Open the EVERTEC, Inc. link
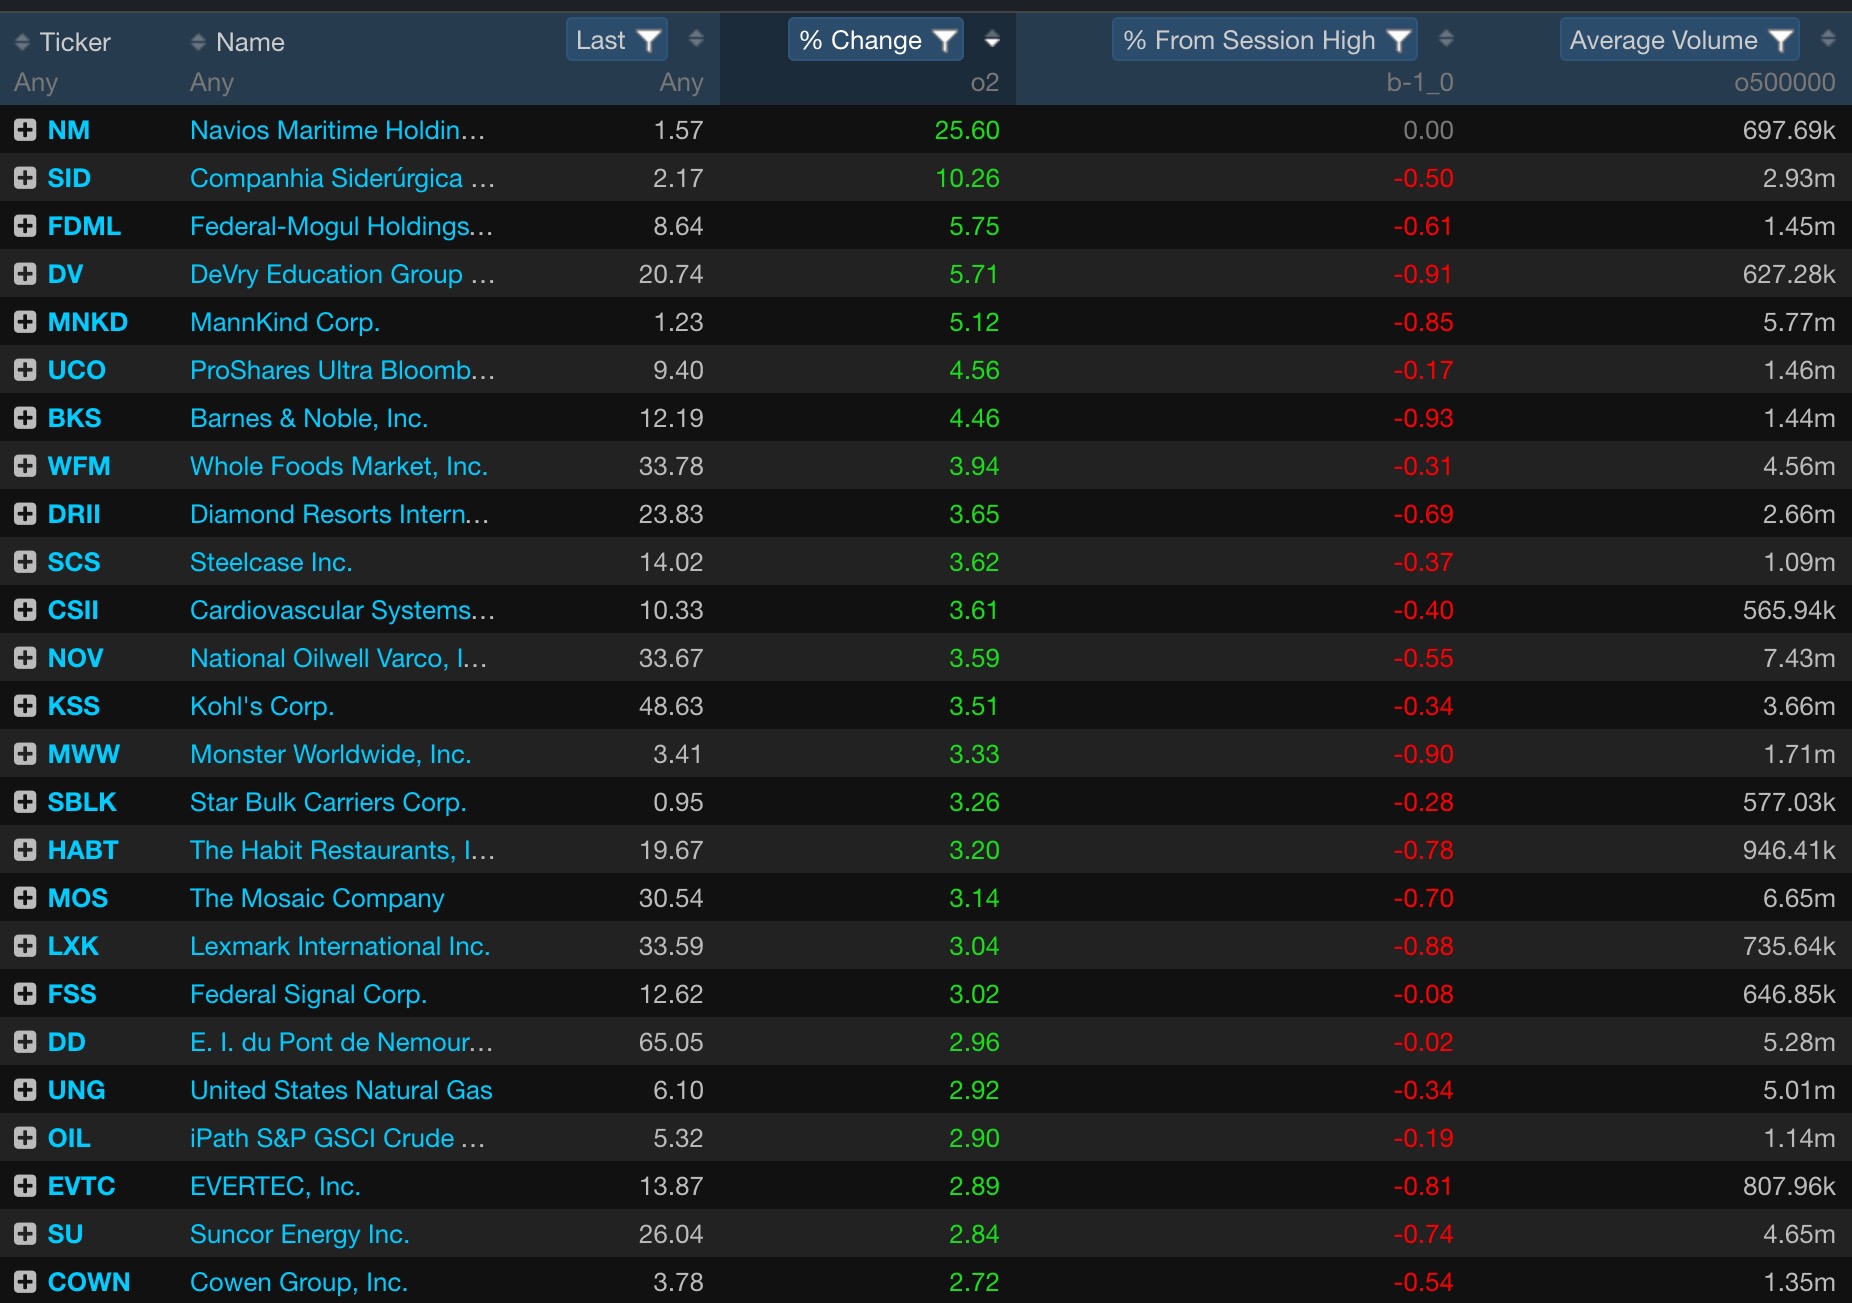 [x=275, y=1186]
